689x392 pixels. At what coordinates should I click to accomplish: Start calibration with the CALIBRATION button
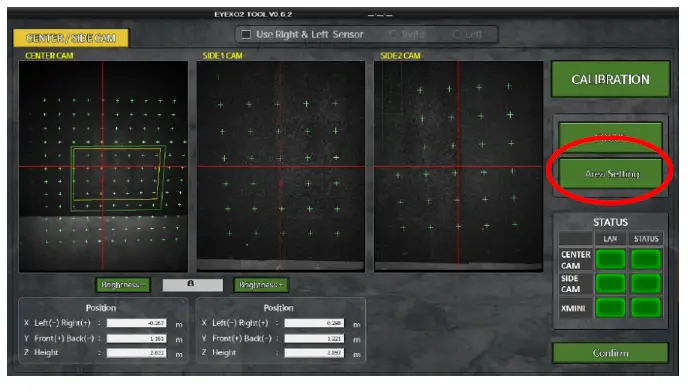point(610,79)
